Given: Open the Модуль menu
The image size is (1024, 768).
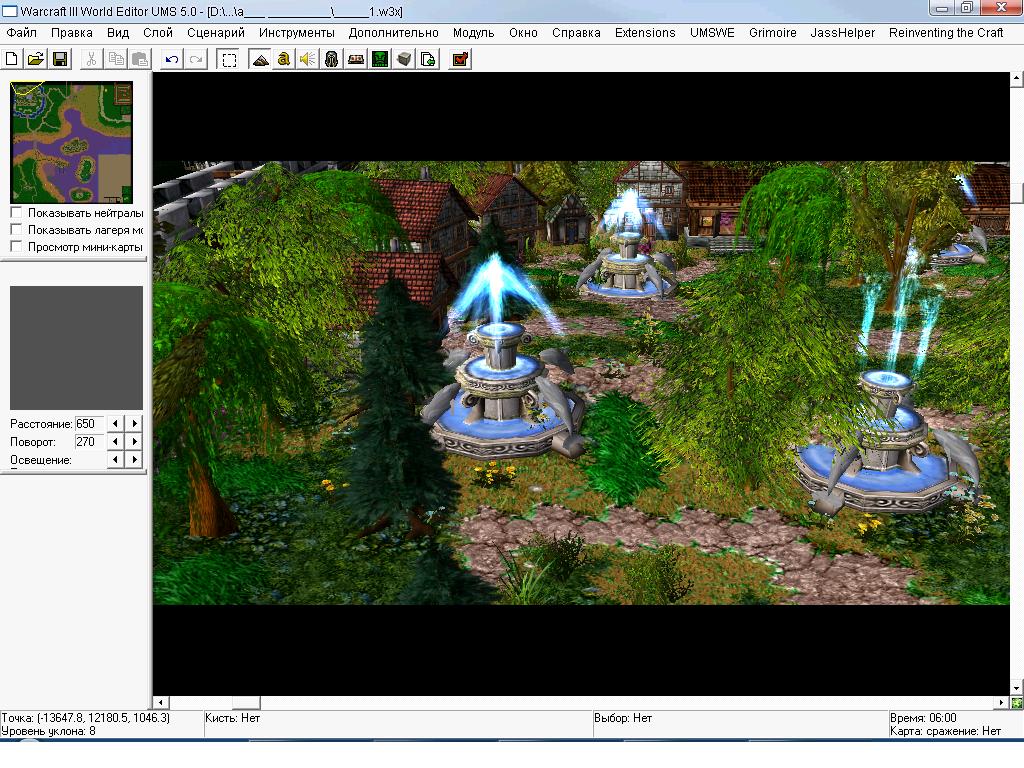Looking at the screenshot, I should pos(473,33).
